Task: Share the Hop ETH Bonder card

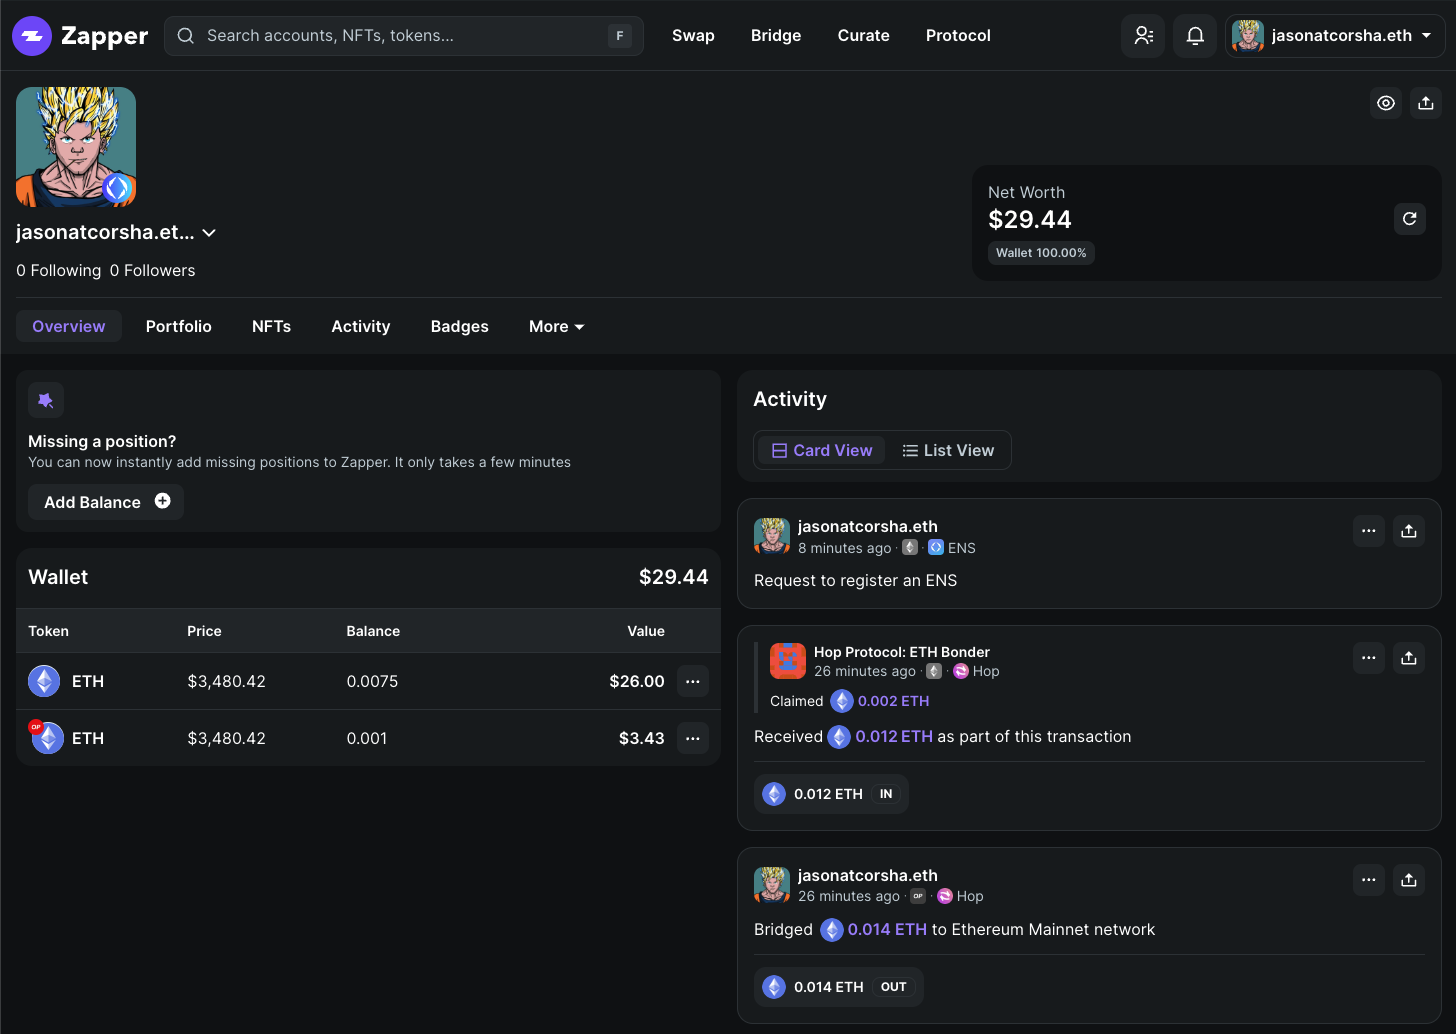Action: coord(1409,658)
